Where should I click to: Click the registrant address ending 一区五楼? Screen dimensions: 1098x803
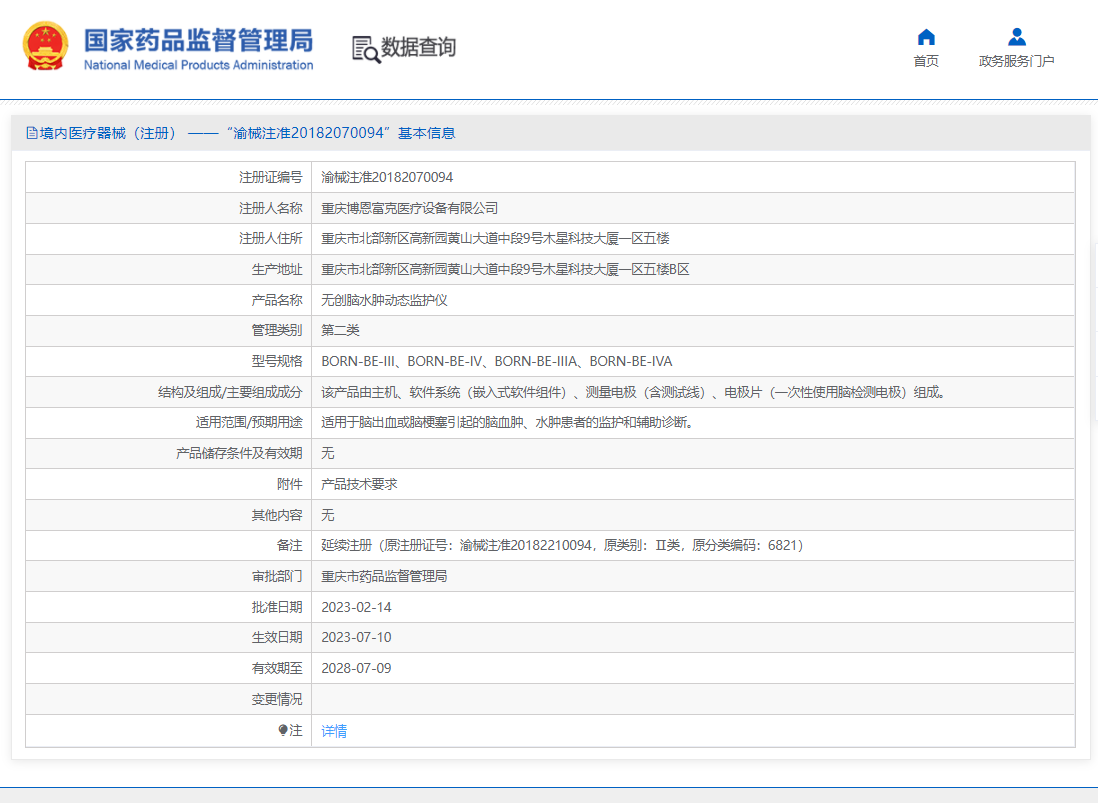coord(495,239)
